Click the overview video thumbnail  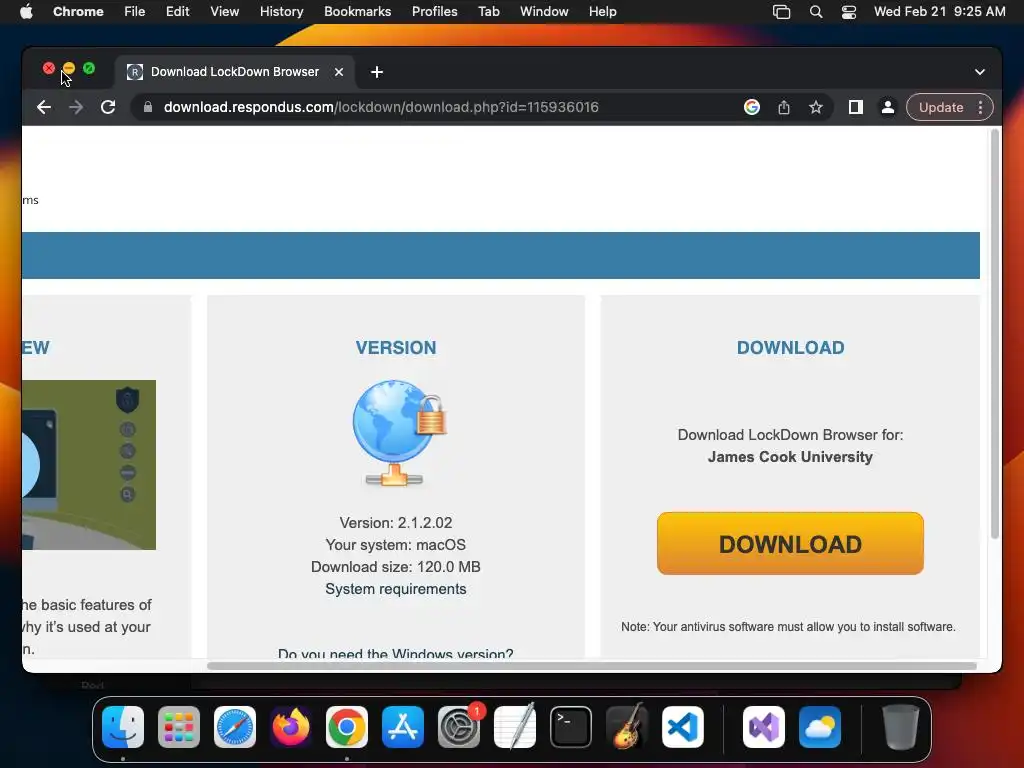pos(89,464)
